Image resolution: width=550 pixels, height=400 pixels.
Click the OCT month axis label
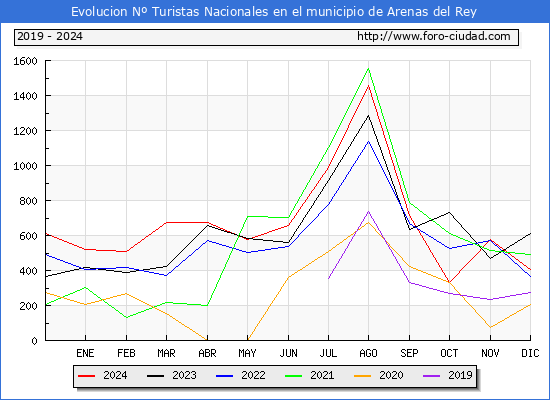[449, 353]
